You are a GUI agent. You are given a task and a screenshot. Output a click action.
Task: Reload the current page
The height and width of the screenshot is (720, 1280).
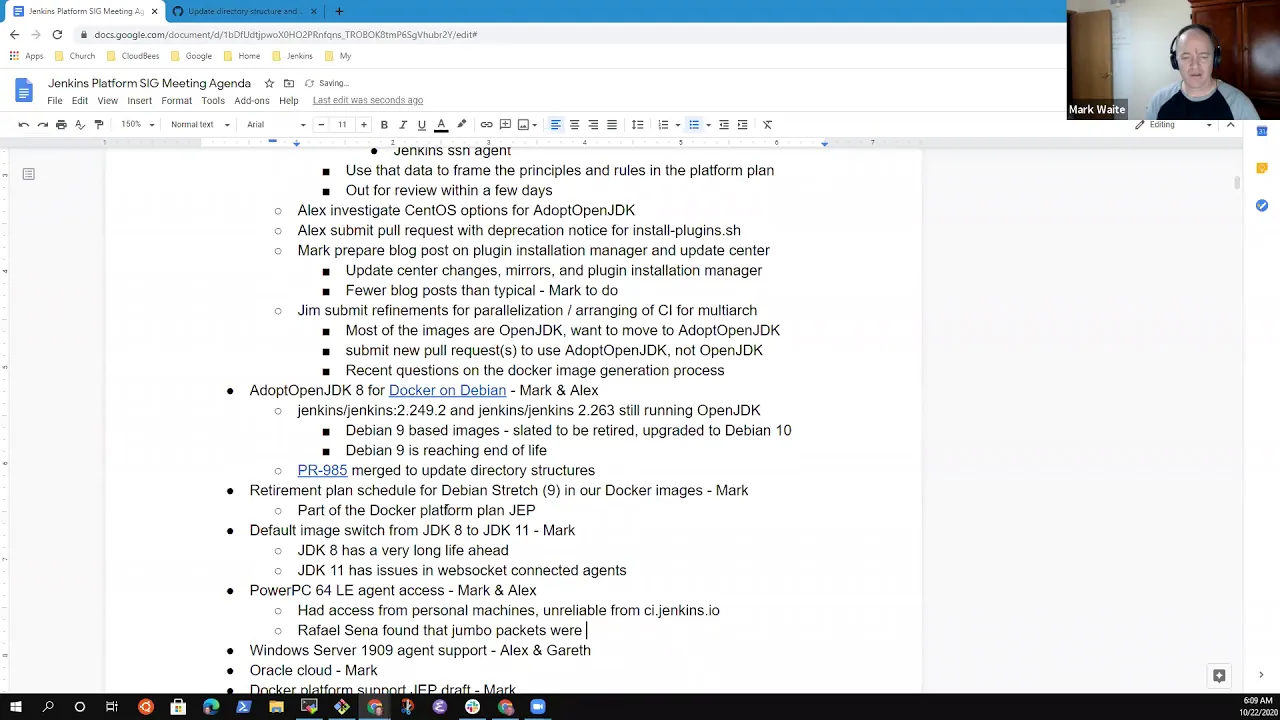57,34
